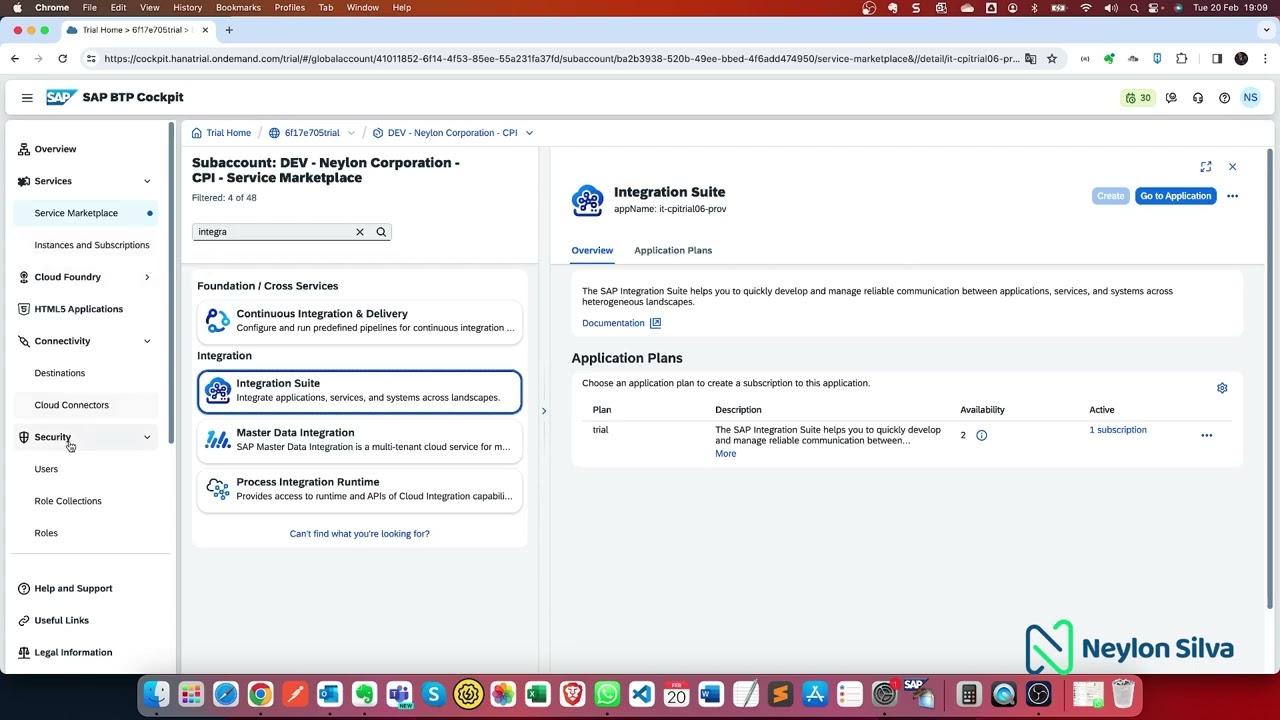Open the hamburger navigation menu
This screenshot has width=1280, height=720.
tap(27, 98)
